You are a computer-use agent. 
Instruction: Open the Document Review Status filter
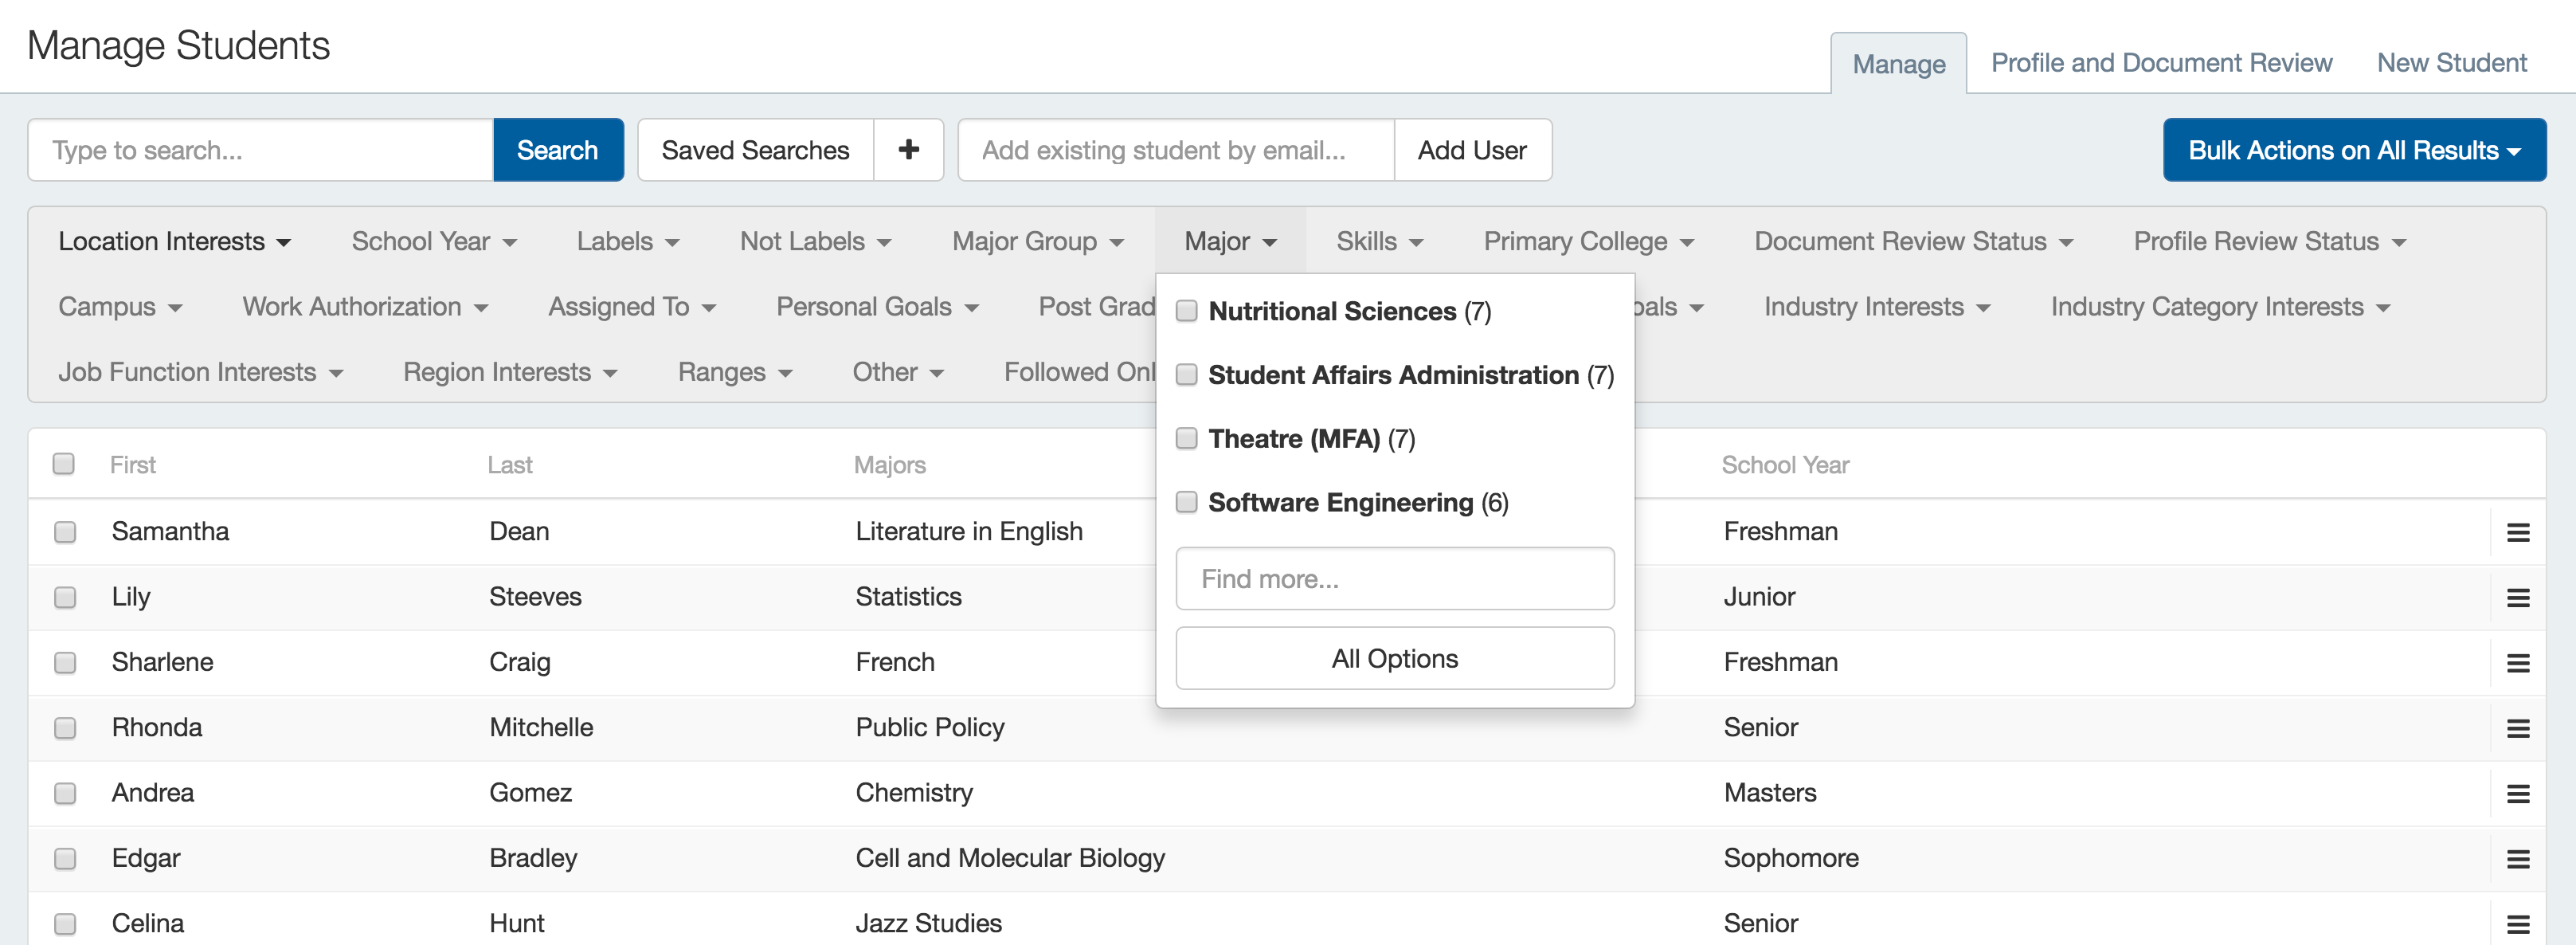click(1913, 241)
